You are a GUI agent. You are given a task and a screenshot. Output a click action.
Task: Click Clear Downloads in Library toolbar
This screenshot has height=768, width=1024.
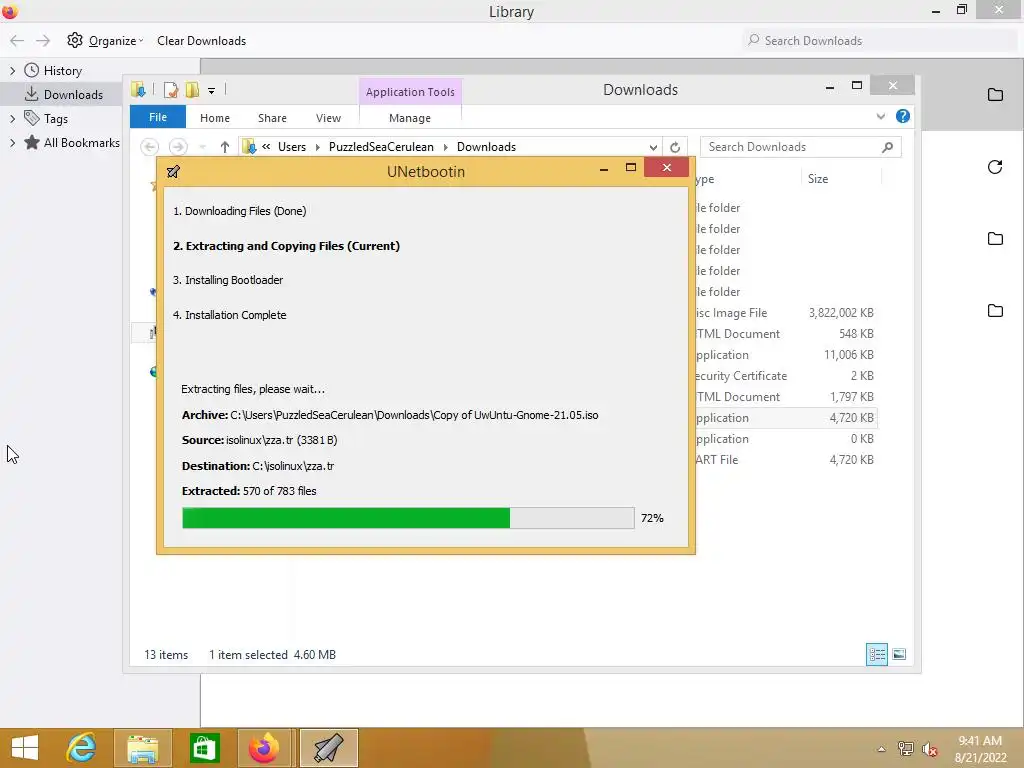(x=201, y=40)
